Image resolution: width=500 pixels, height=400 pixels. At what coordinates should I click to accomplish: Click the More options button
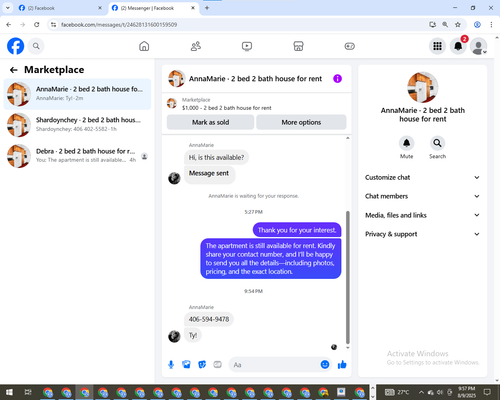point(301,122)
